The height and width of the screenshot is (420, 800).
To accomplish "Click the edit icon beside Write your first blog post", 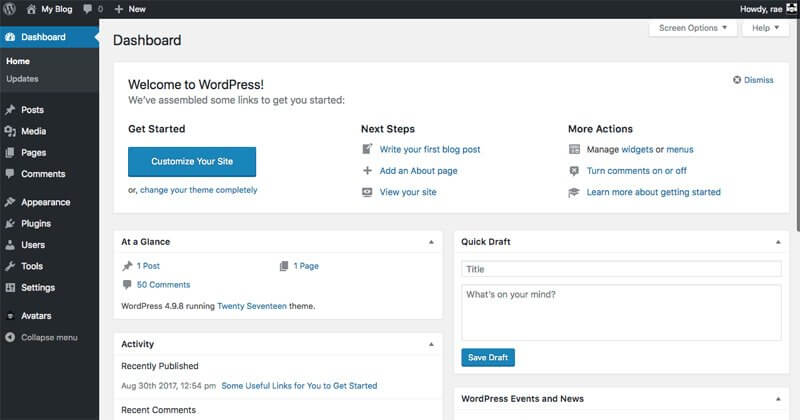I will [367, 149].
